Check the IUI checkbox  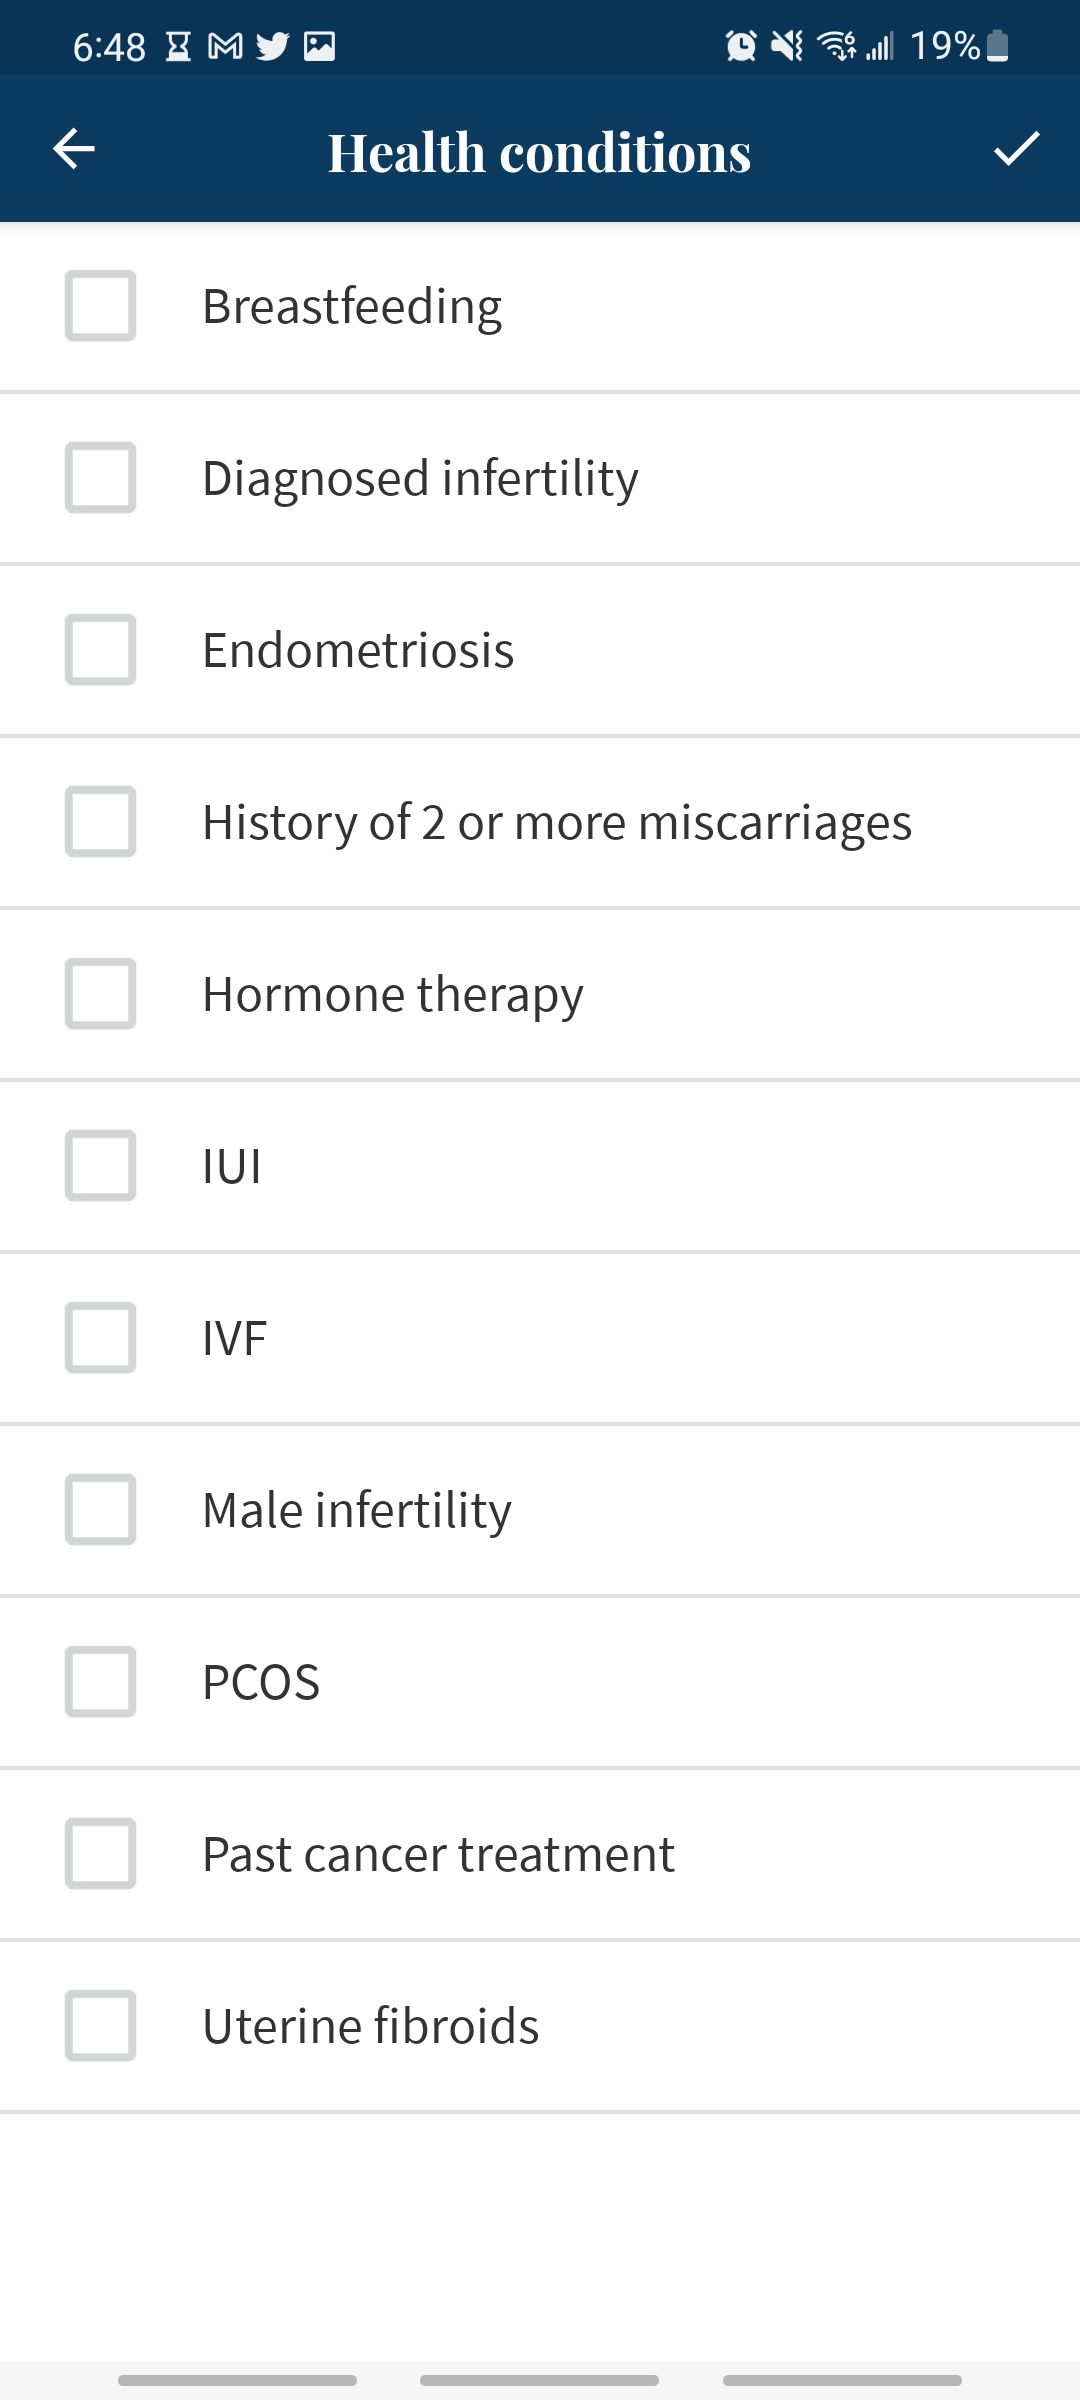100,1166
